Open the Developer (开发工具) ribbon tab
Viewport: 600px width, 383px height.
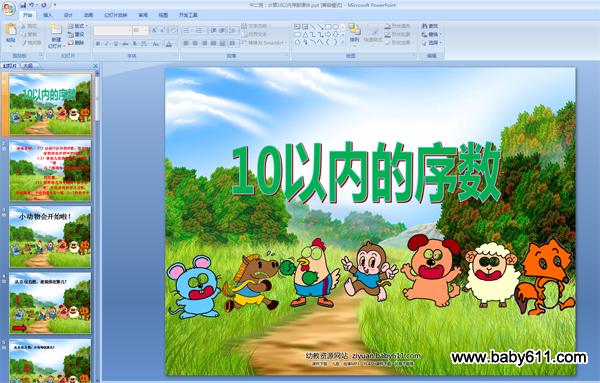(x=188, y=15)
